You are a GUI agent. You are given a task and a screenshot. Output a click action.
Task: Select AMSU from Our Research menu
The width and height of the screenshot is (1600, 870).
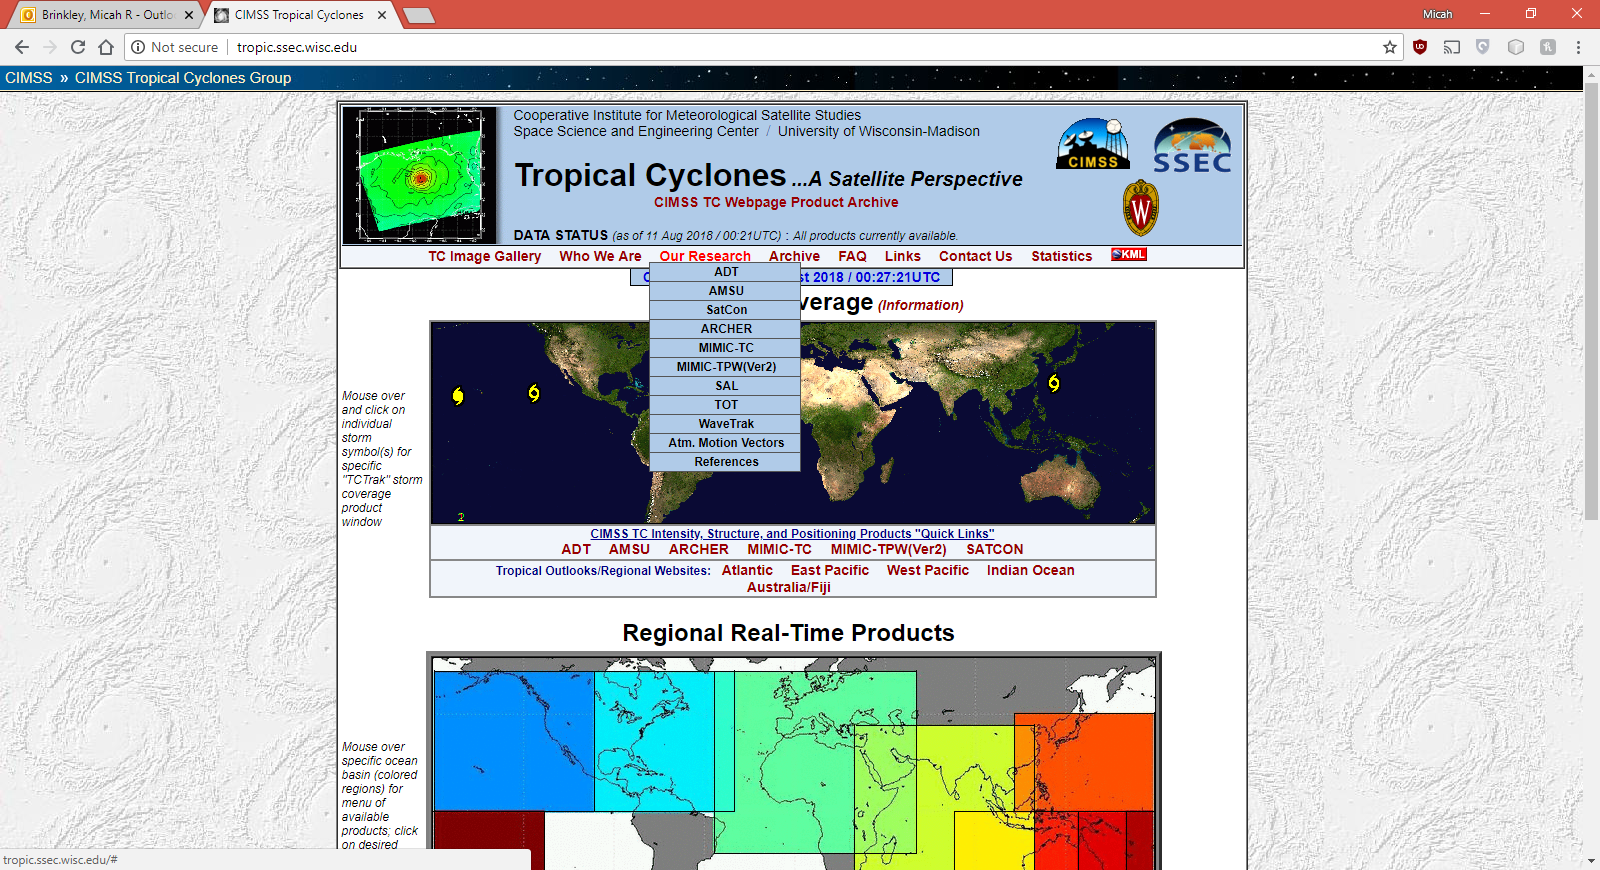click(726, 291)
